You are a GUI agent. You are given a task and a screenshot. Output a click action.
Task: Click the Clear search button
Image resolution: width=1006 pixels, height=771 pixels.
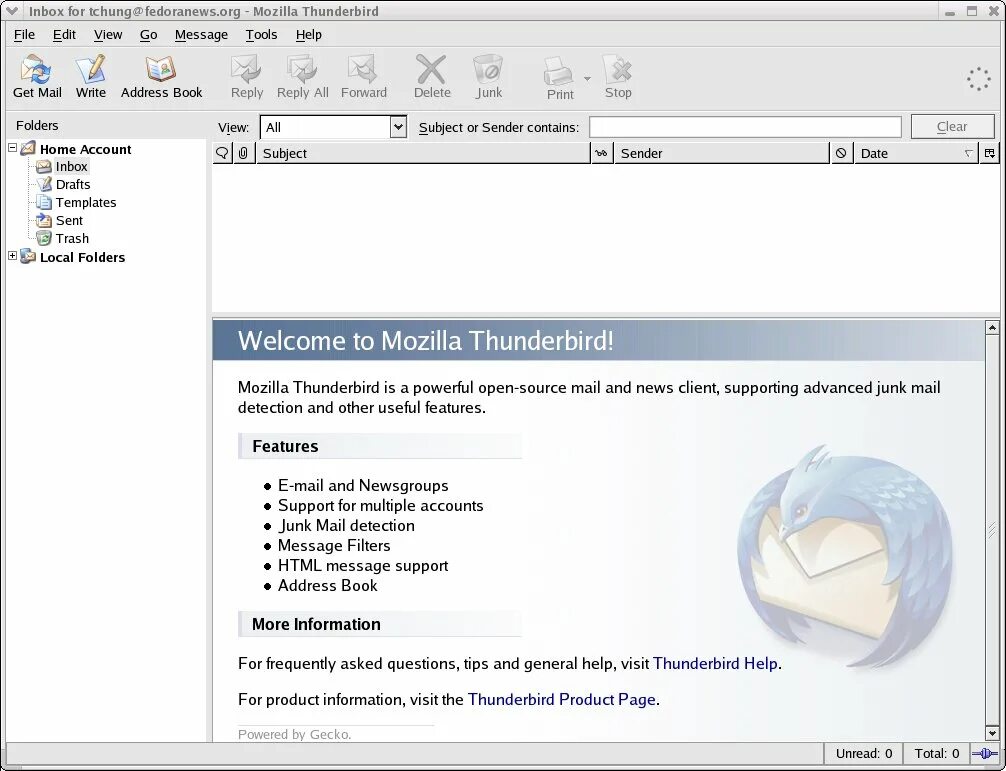click(952, 127)
